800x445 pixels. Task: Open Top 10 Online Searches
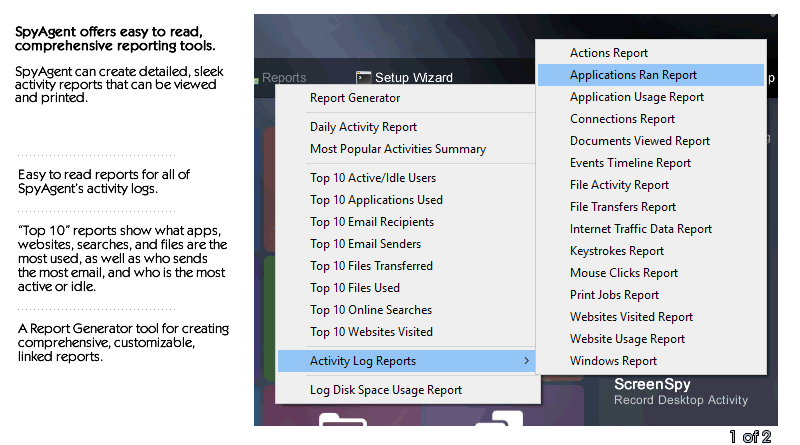click(406, 309)
